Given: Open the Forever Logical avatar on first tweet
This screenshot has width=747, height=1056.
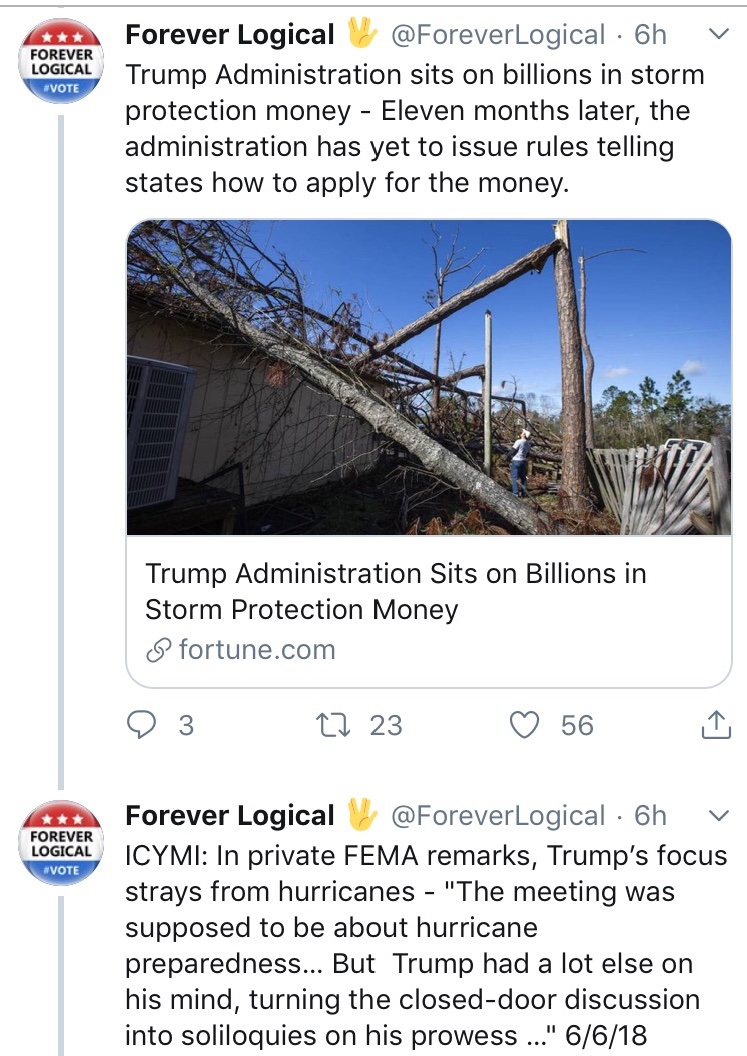Looking at the screenshot, I should (61, 59).
